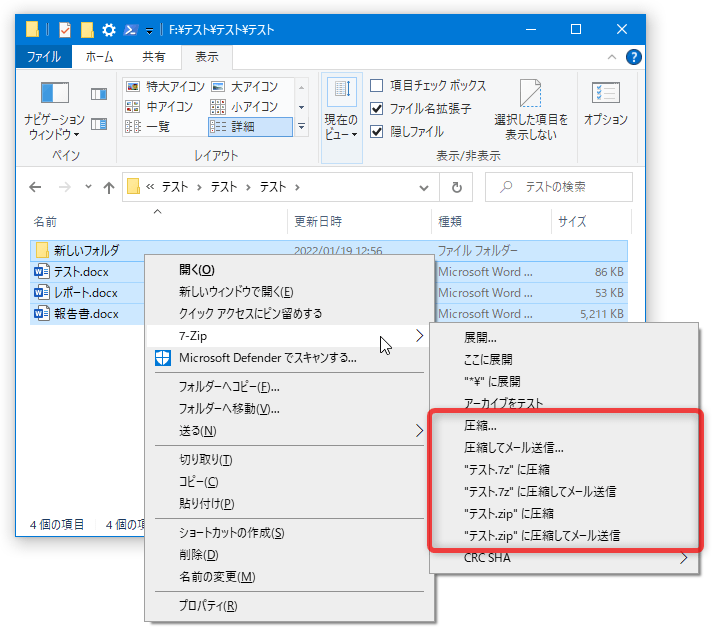
Task: Toggle the Preview pane icon
Action: coord(99,94)
